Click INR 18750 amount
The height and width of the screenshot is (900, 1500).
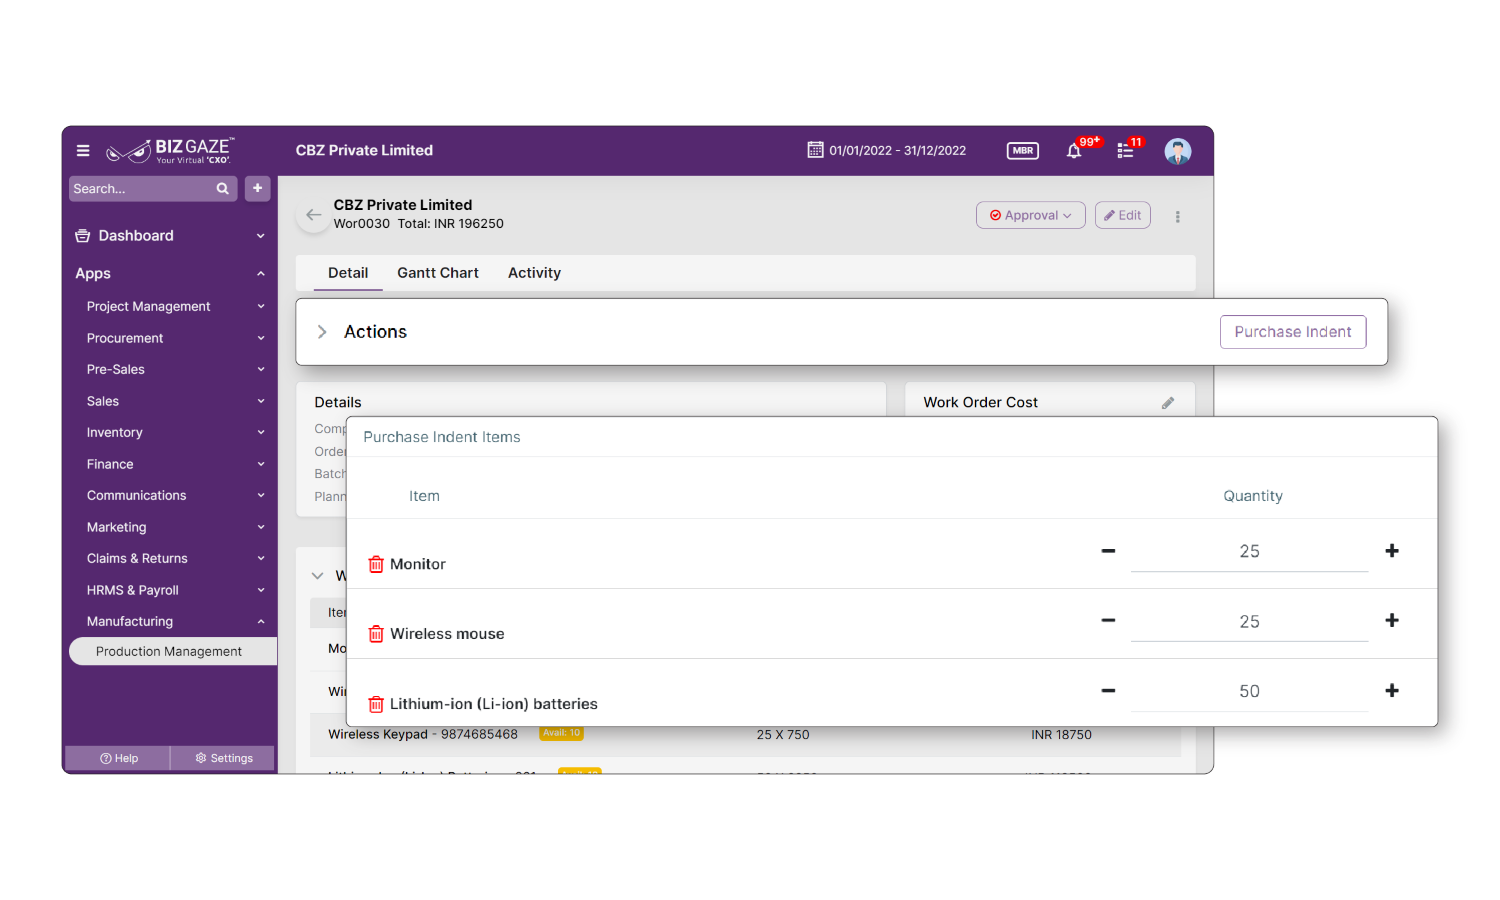click(x=1061, y=735)
